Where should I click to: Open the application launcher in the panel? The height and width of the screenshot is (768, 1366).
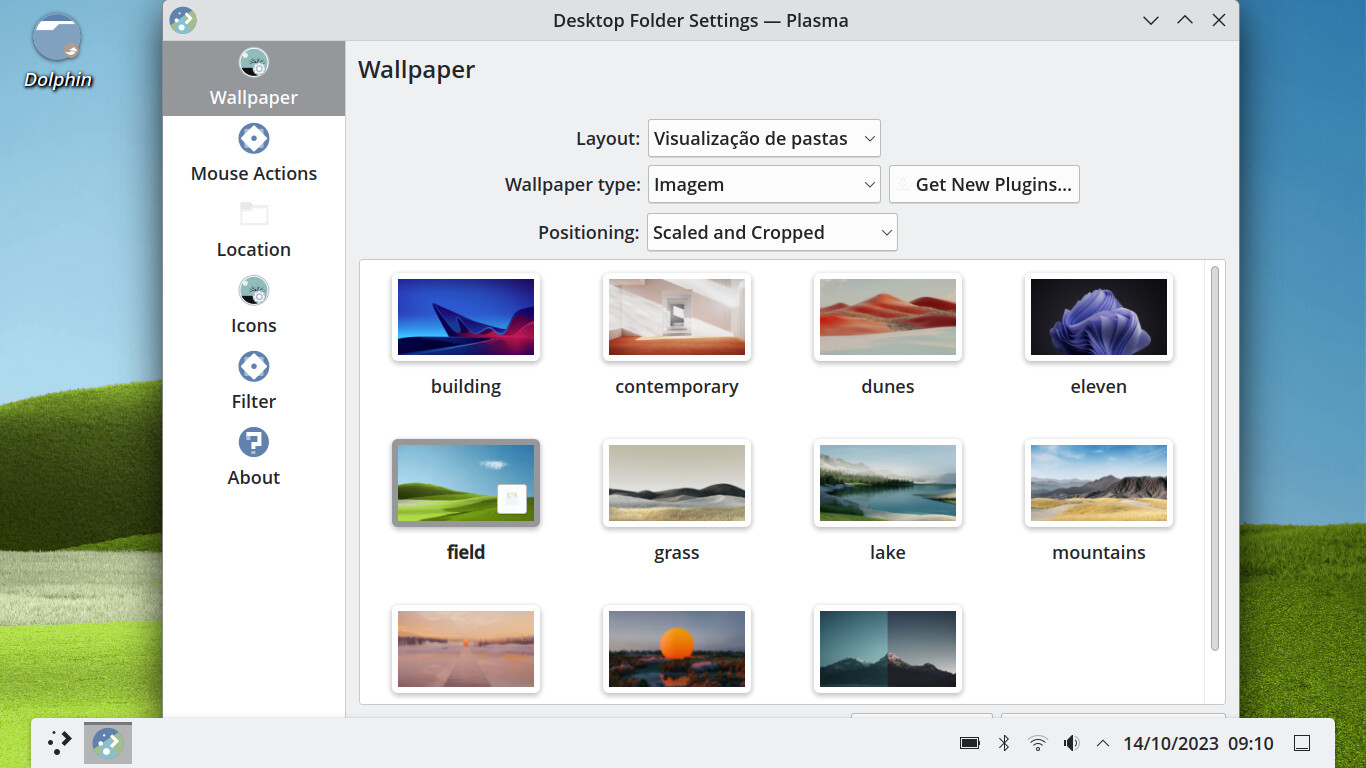click(x=60, y=743)
